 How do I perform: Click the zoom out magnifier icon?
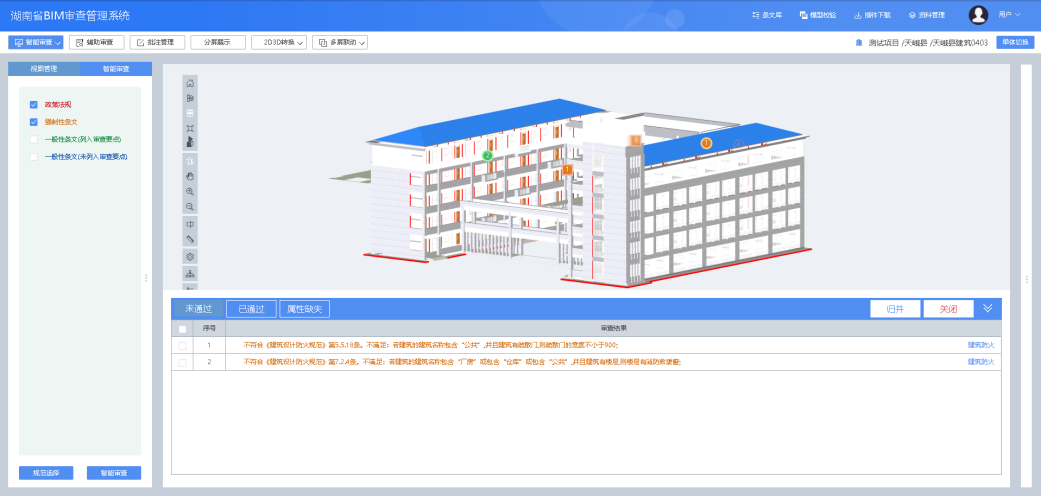point(190,206)
